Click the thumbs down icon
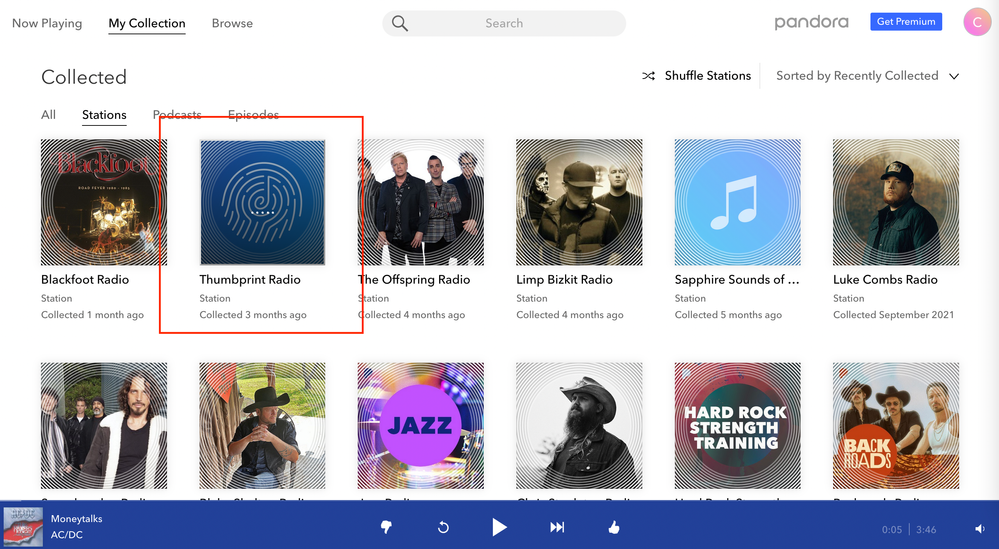Screen dimensions: 999x549 (x=386, y=527)
